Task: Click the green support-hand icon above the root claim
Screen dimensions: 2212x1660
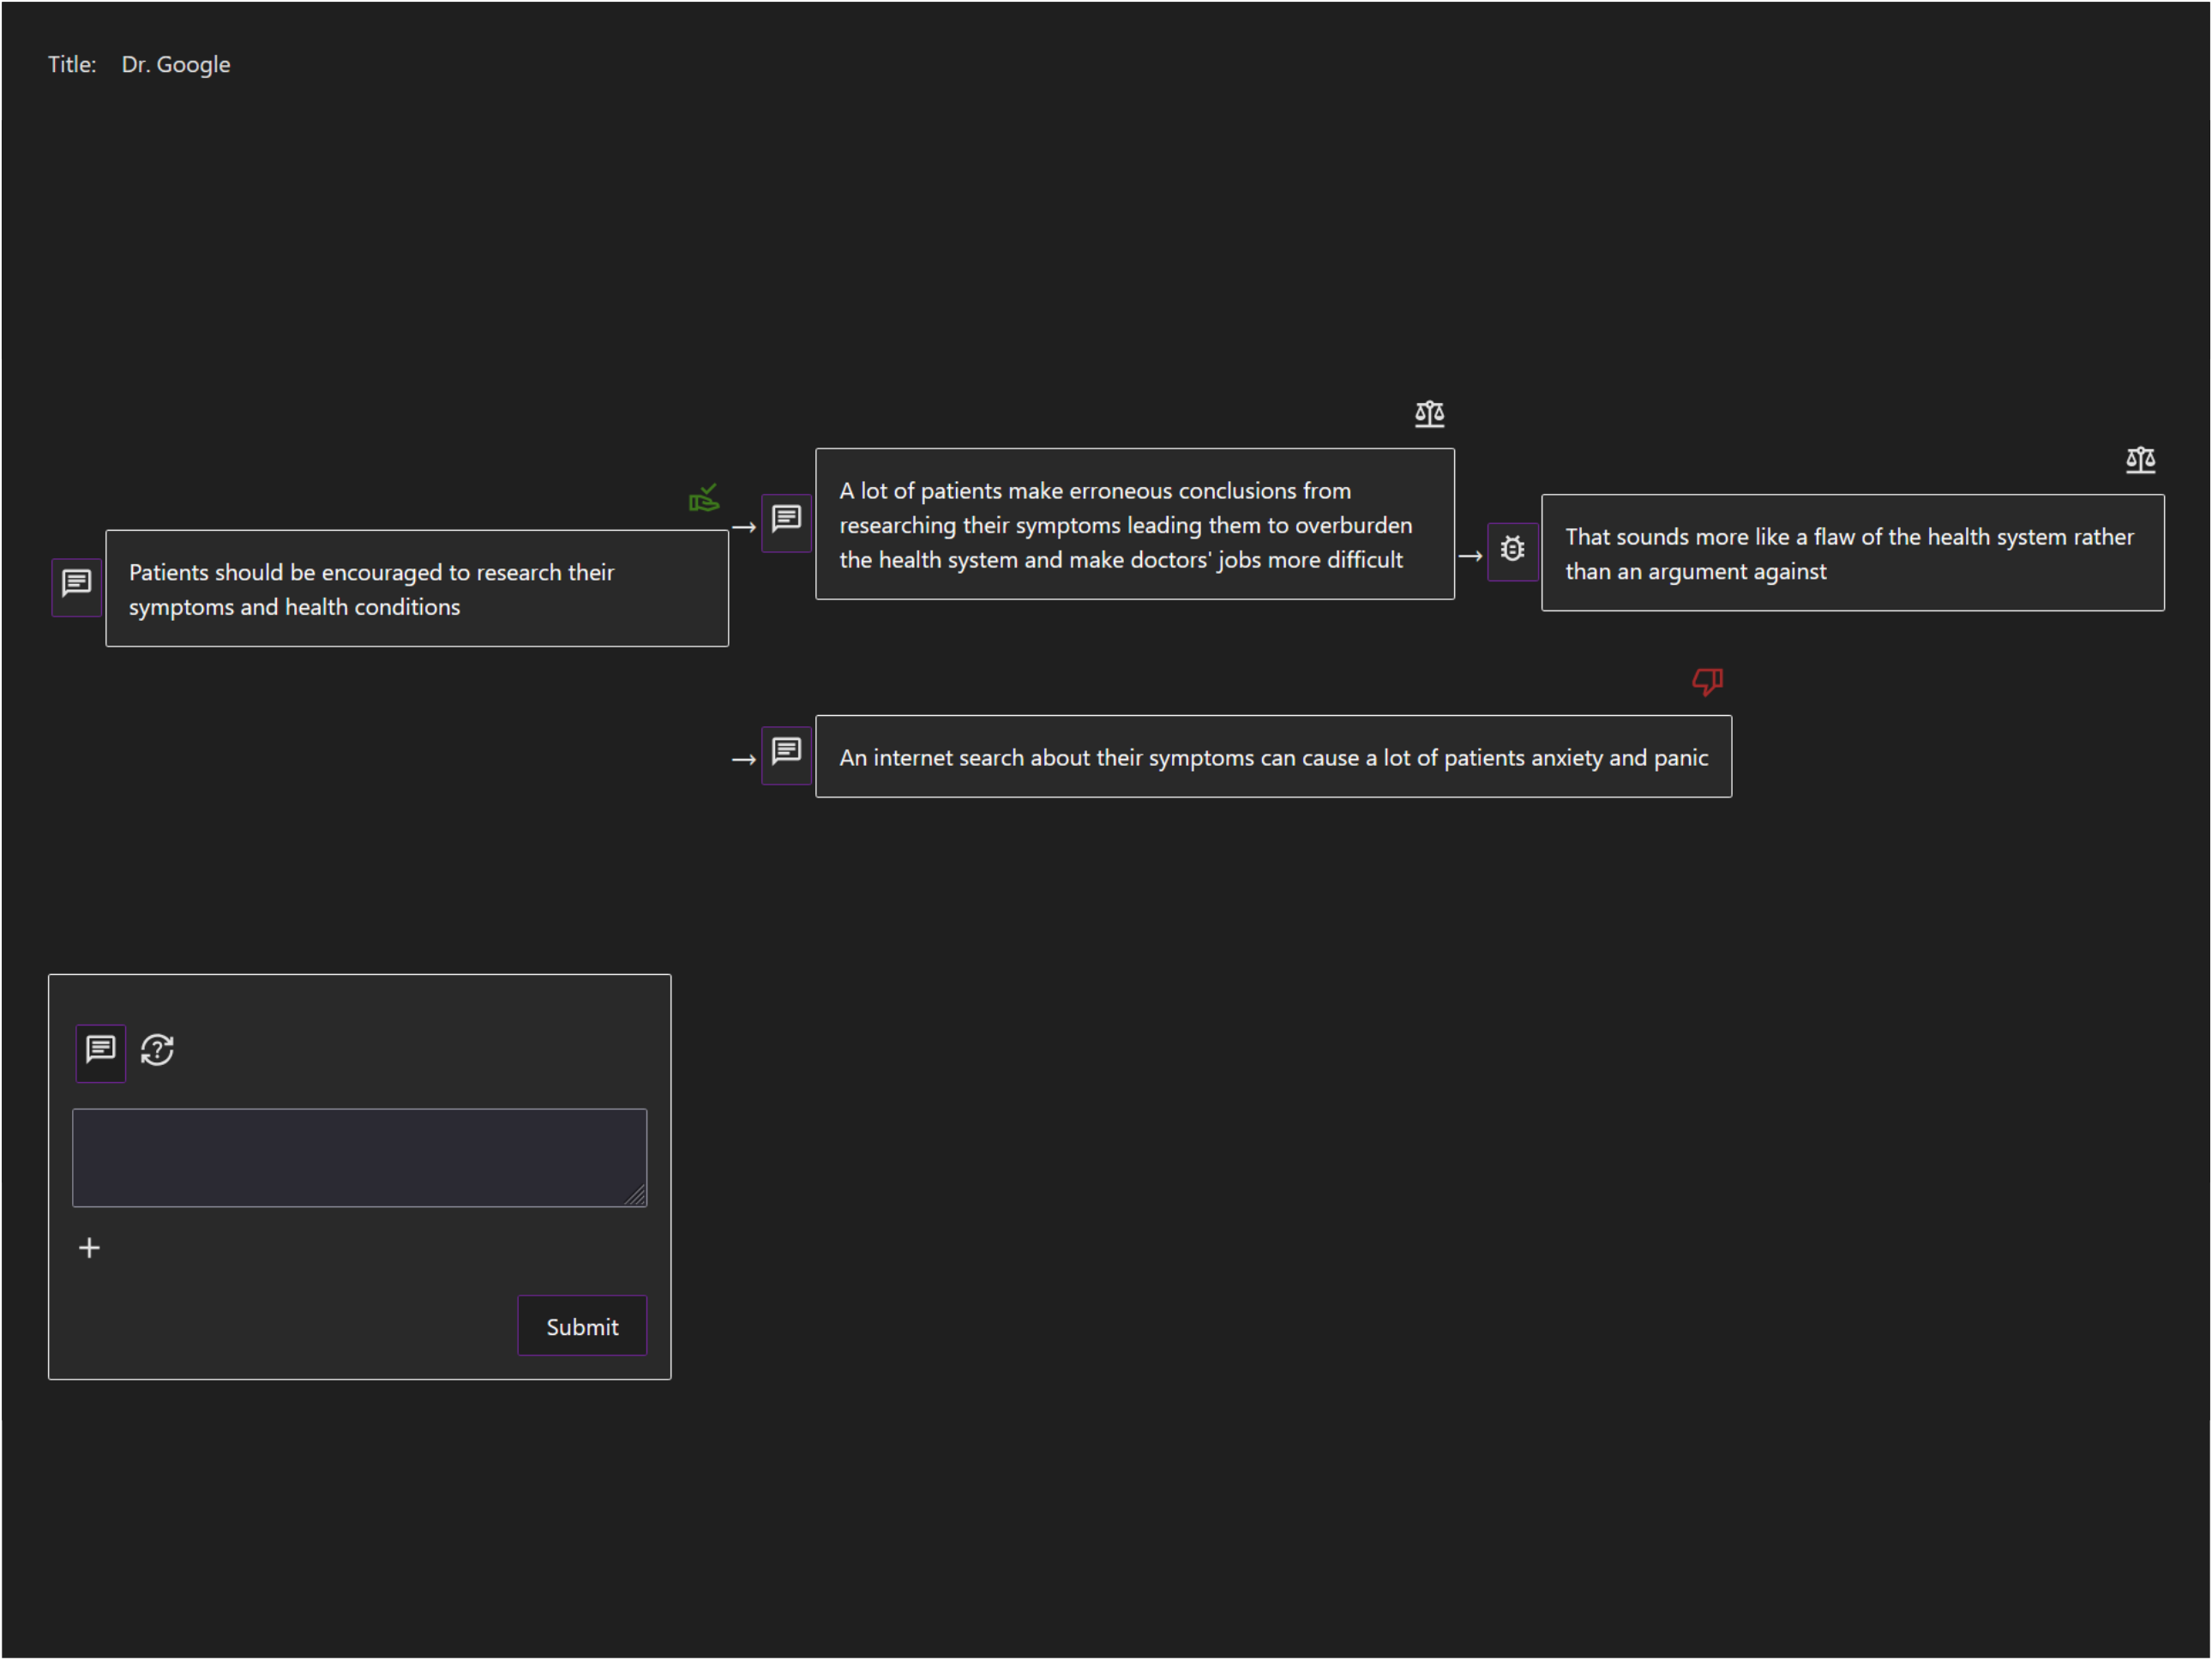Action: point(704,498)
